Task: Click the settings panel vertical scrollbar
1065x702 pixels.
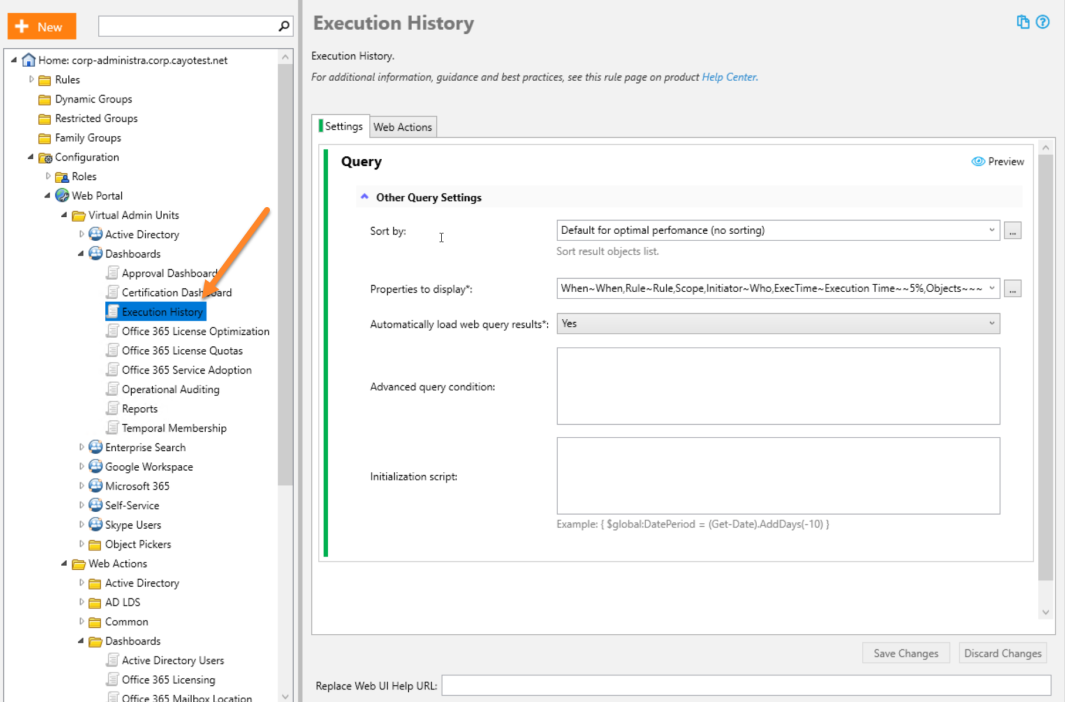Action: [1045, 367]
